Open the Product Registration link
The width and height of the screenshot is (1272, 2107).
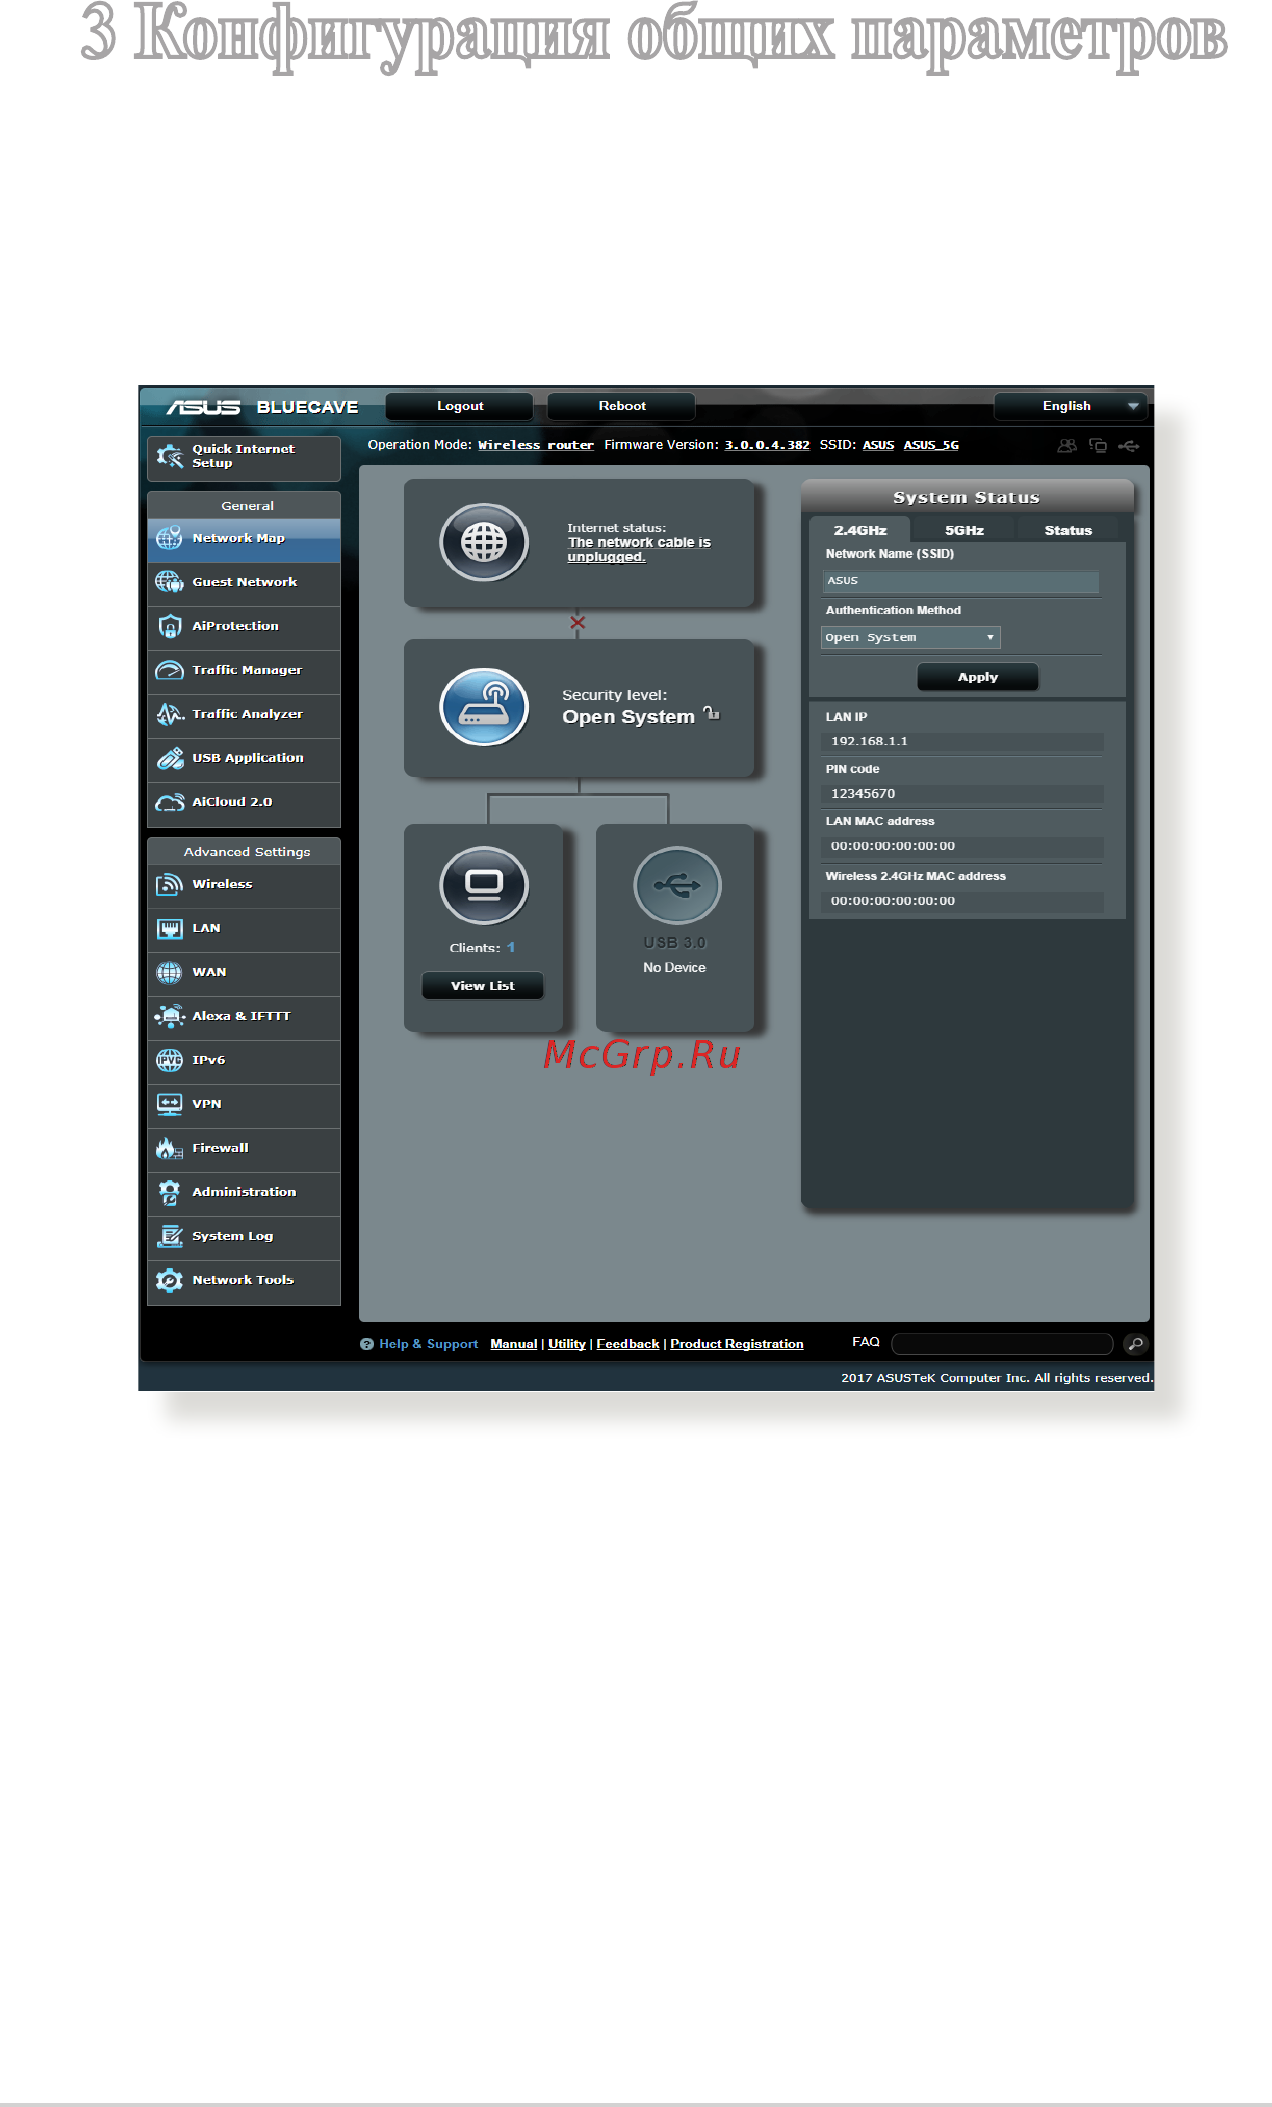737,1344
